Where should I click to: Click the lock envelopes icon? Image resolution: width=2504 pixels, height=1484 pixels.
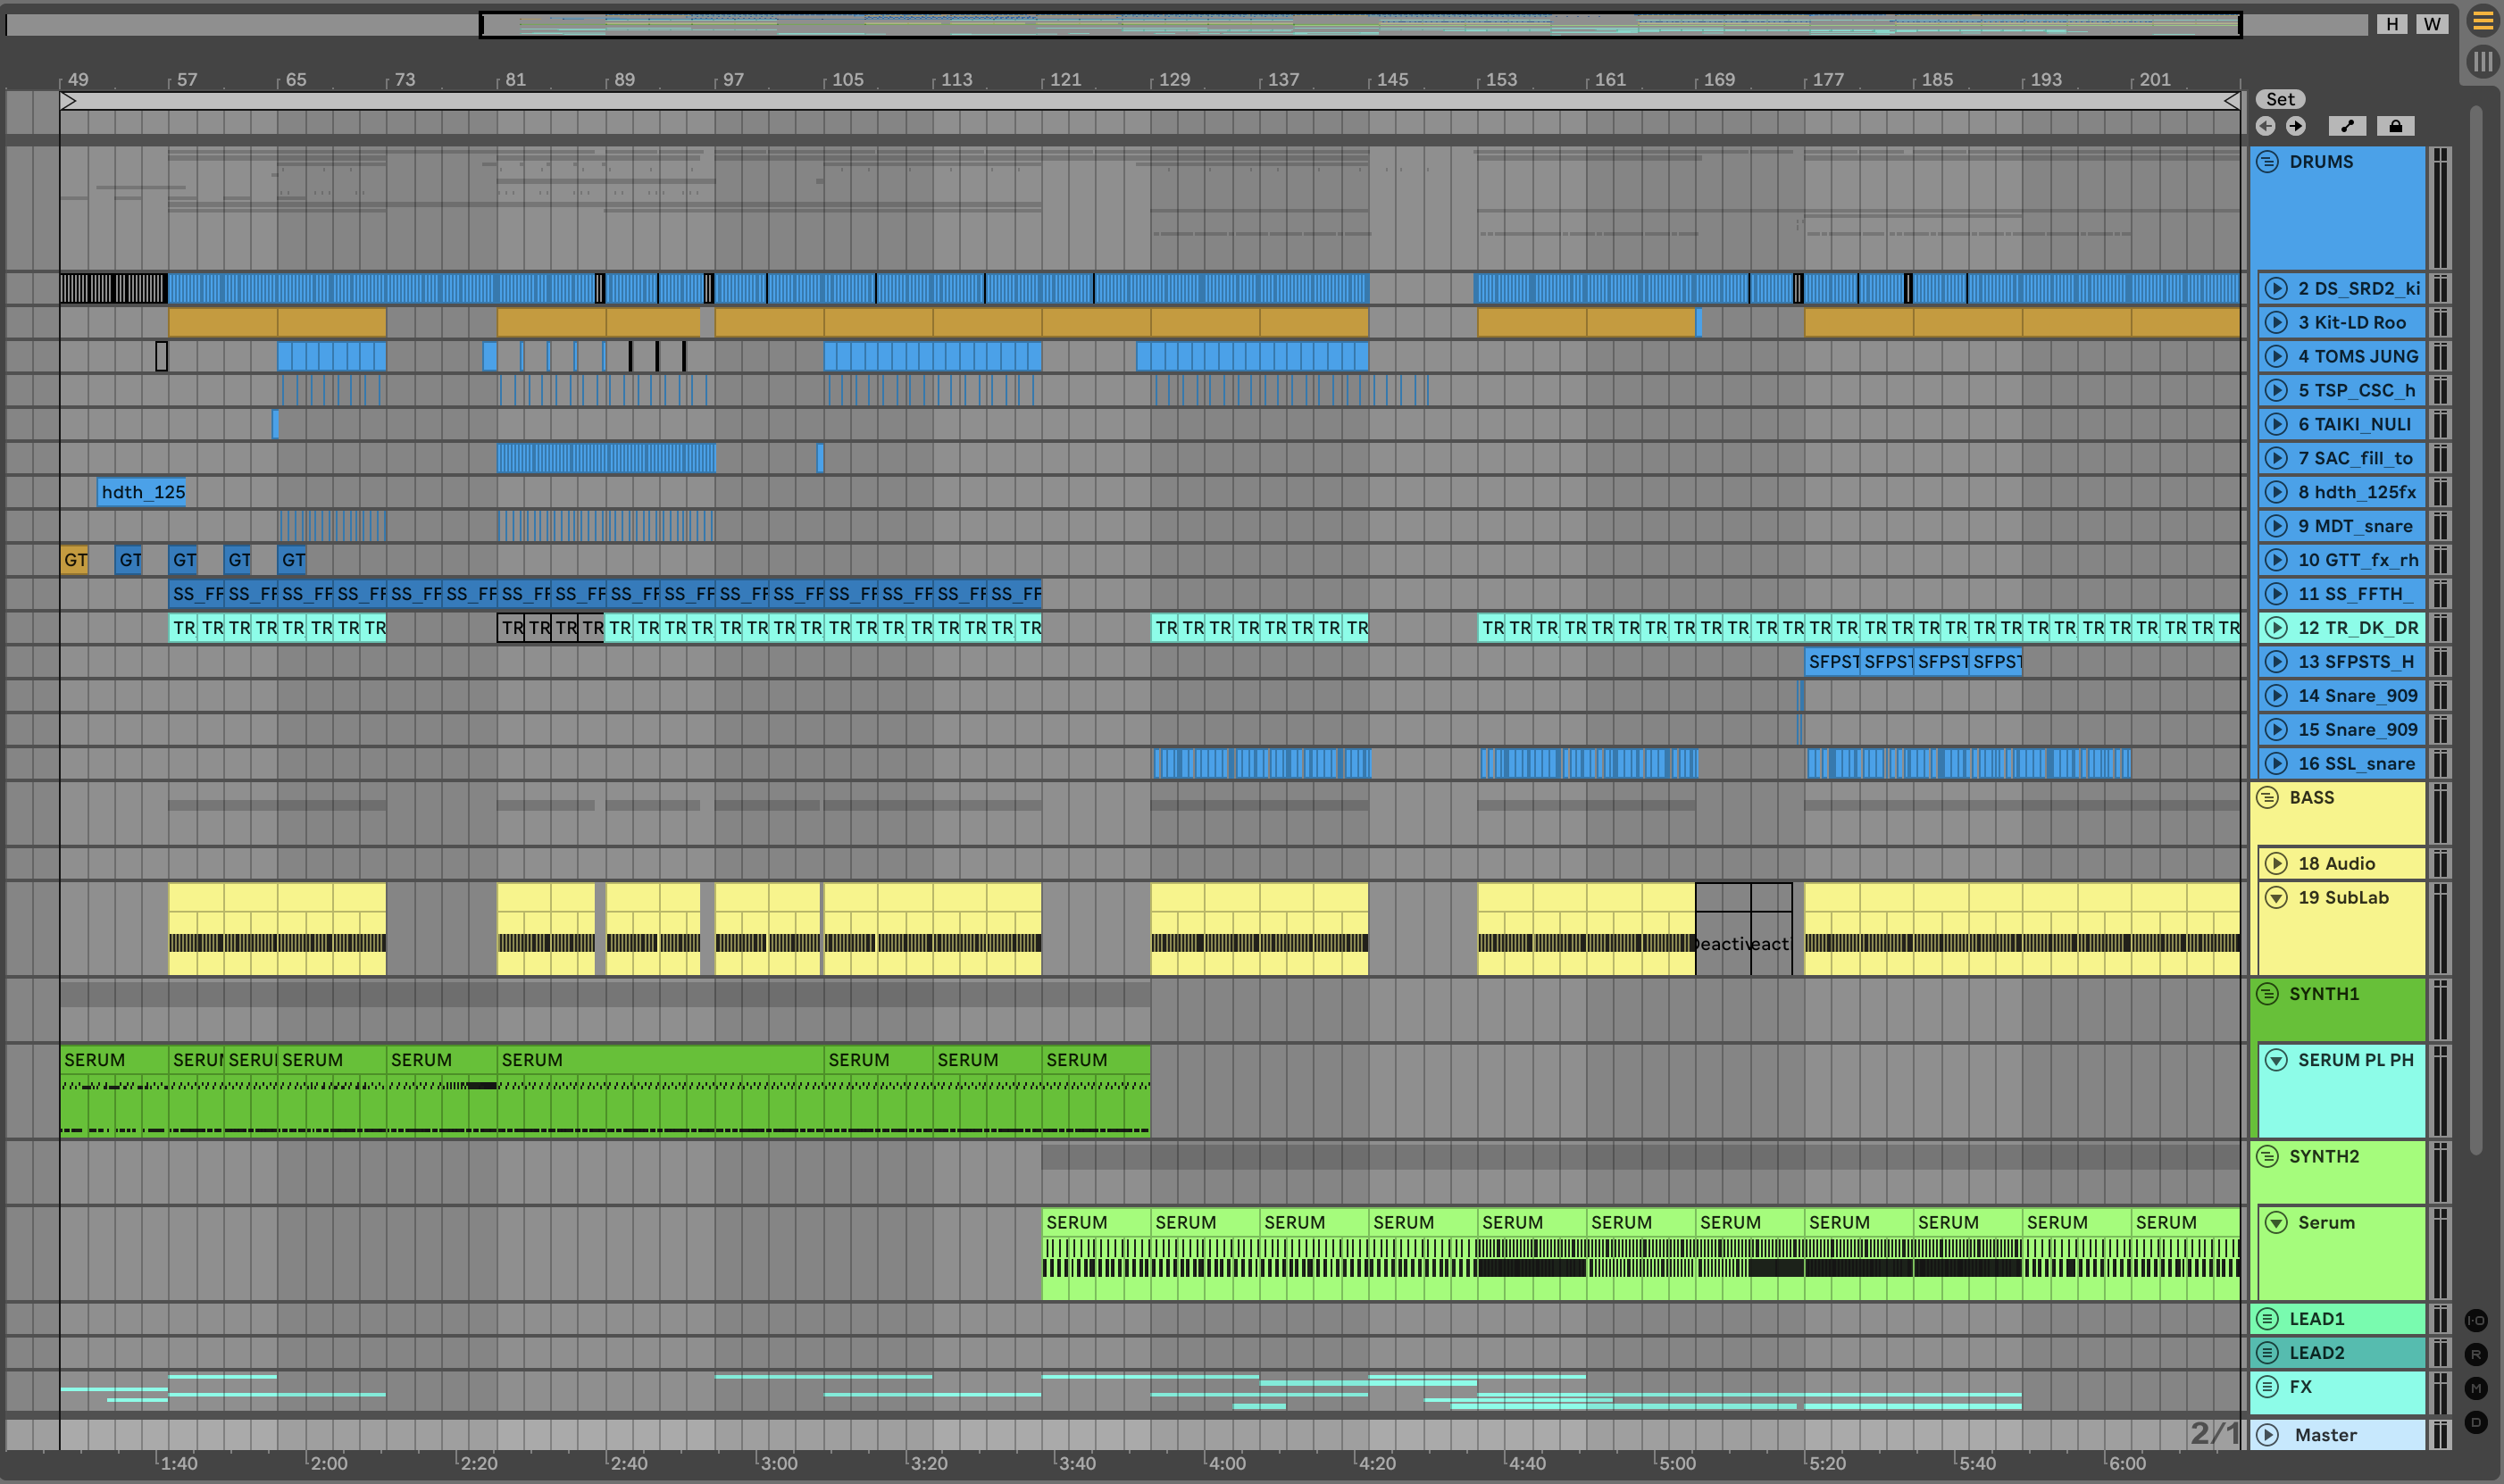click(x=2395, y=126)
